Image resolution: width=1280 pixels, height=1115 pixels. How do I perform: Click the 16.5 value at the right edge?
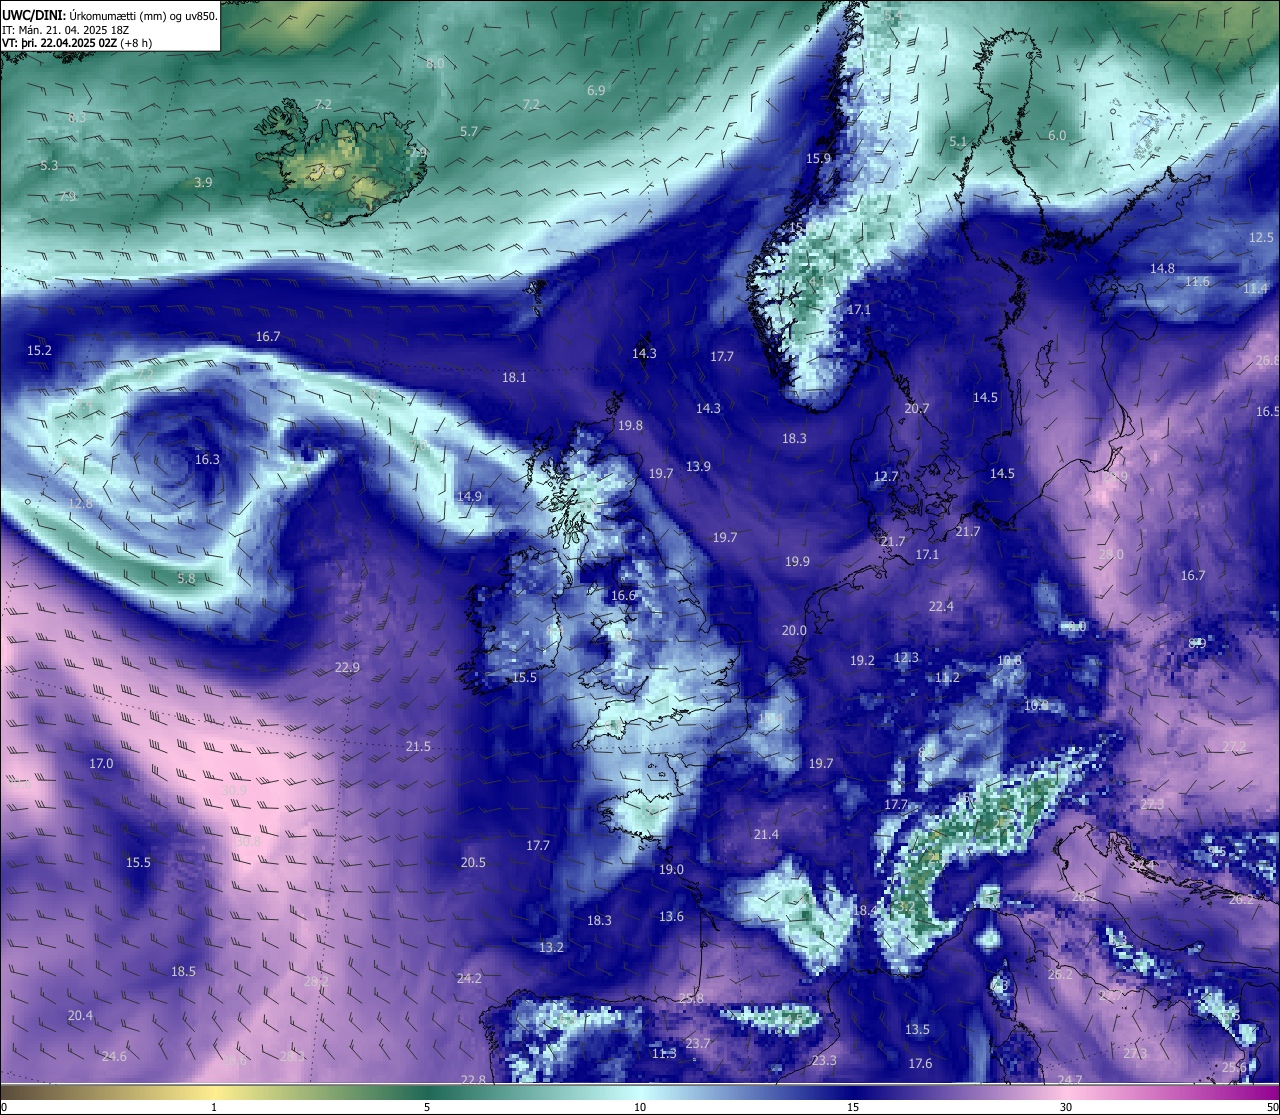pyautogui.click(x=1267, y=412)
